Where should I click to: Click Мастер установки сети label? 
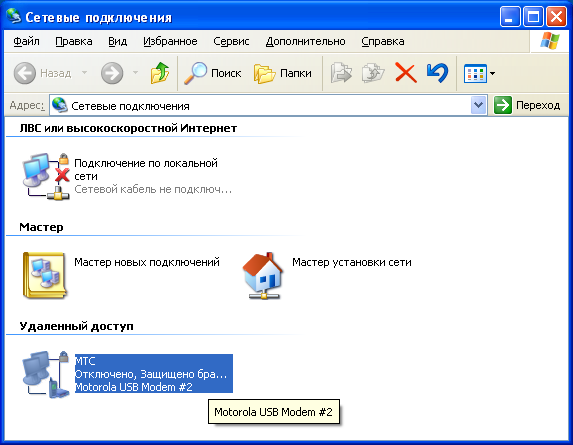point(352,262)
